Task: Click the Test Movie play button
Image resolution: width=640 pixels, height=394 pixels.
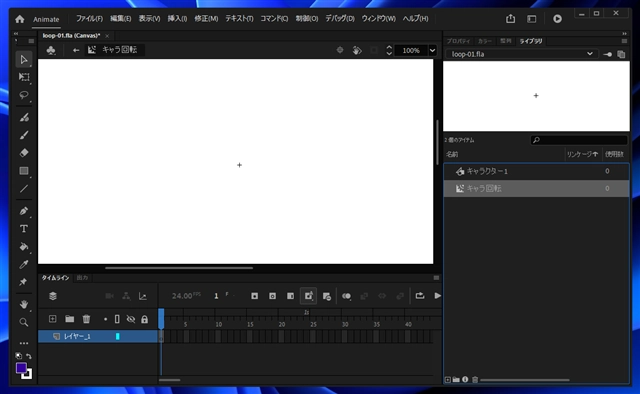Action: tap(557, 19)
